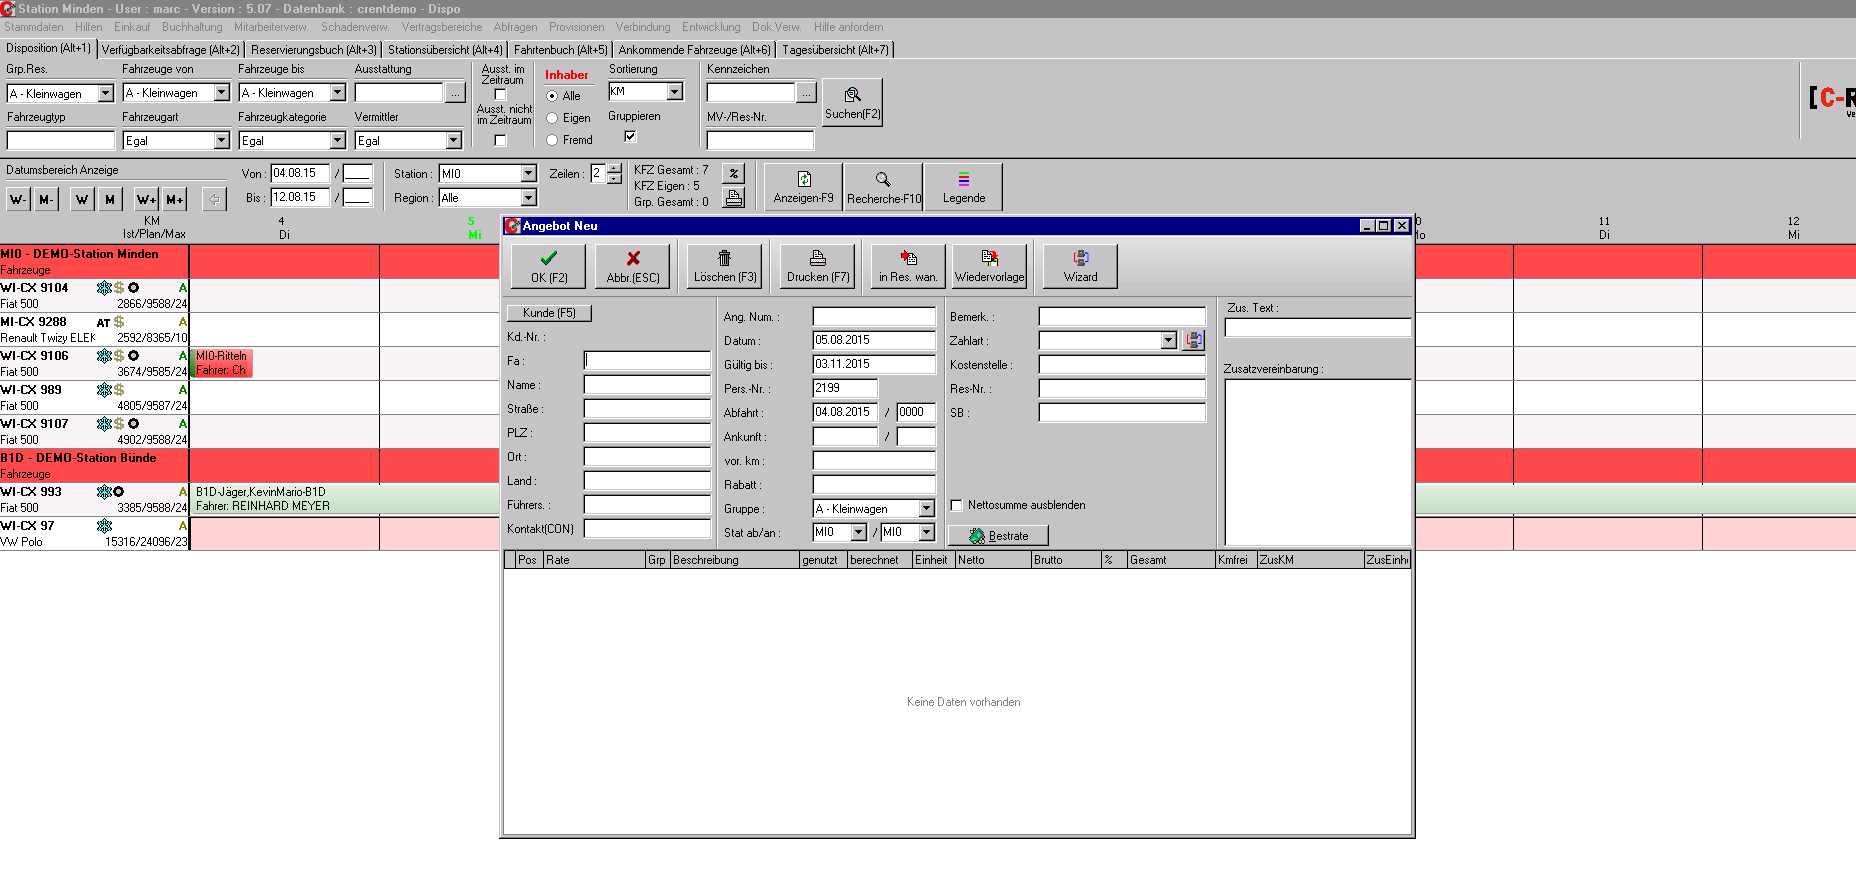Screen dimensions: 1856x893
Task: Enable the Nettosumme ausblenden checkbox
Action: click(957, 505)
